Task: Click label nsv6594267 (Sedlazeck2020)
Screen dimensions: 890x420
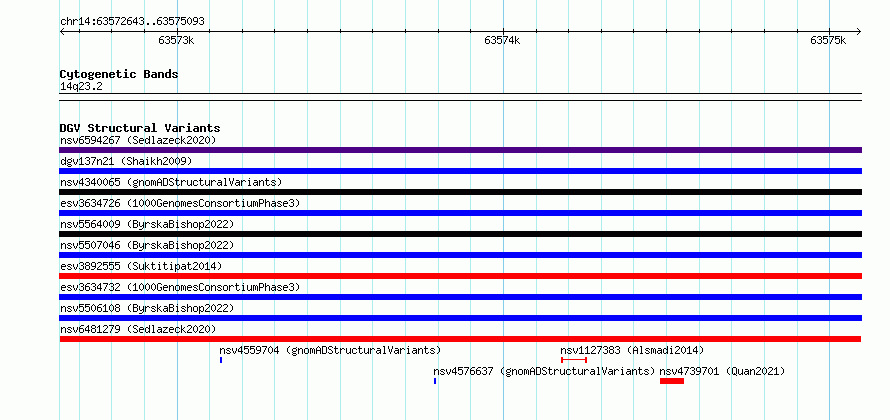Action: click(x=138, y=140)
